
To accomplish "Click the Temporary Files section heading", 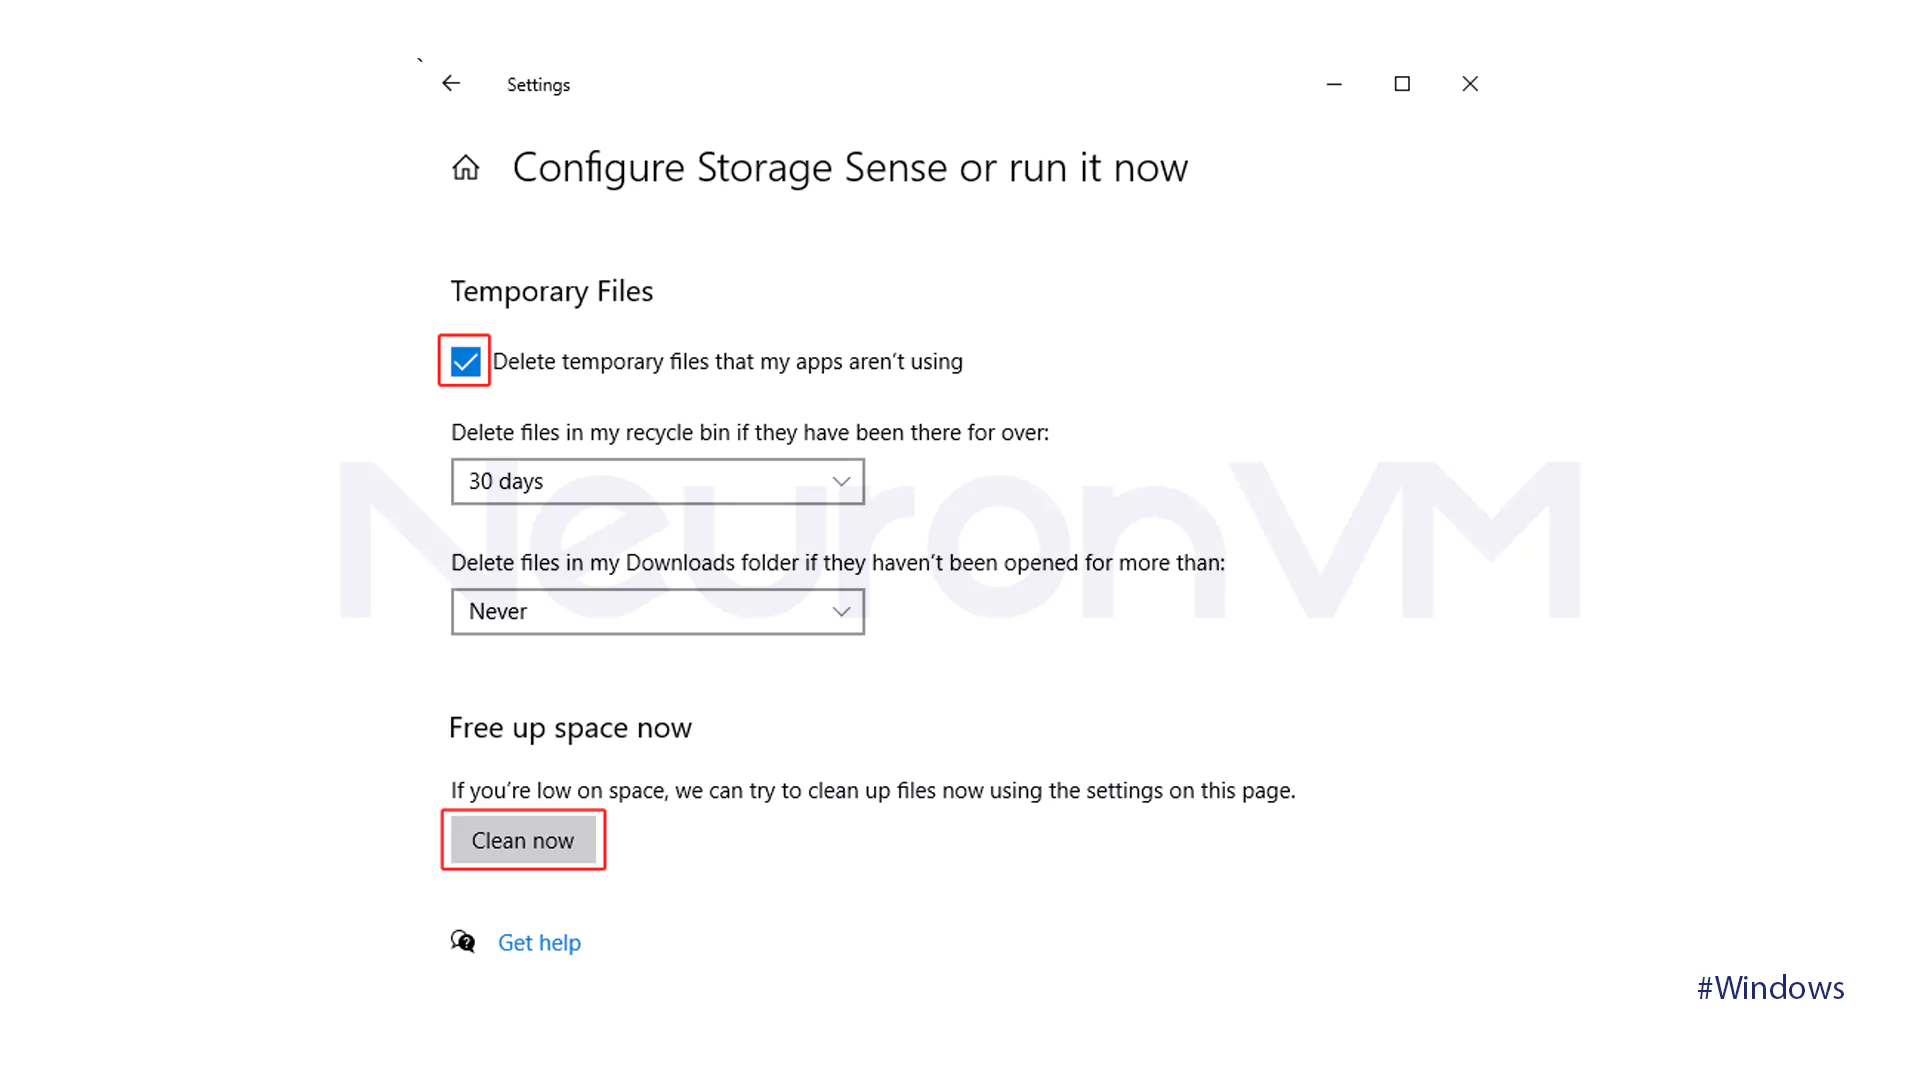I will [551, 291].
